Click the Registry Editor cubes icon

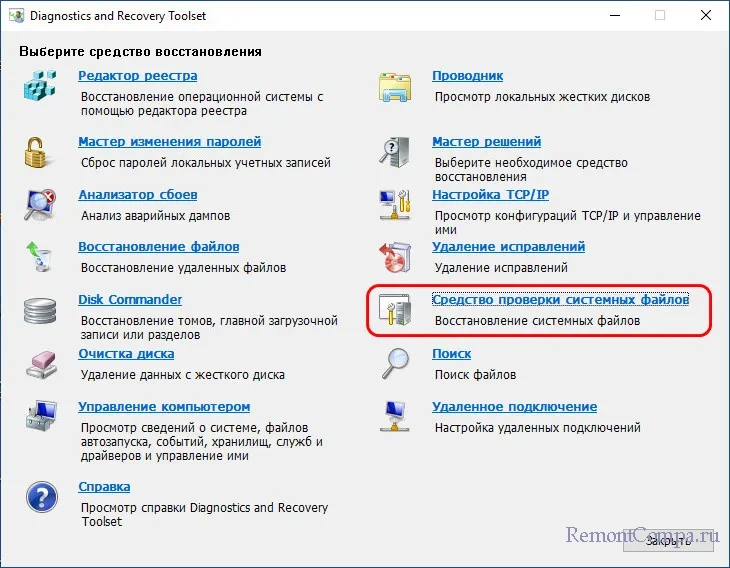tap(40, 85)
